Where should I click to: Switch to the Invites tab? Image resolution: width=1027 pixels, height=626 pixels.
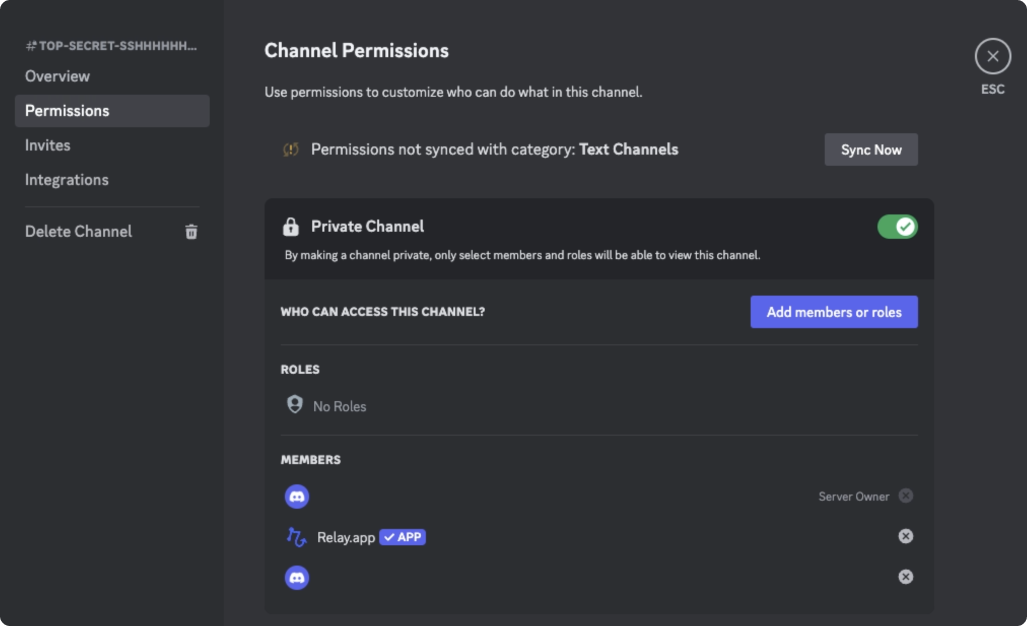tap(47, 145)
